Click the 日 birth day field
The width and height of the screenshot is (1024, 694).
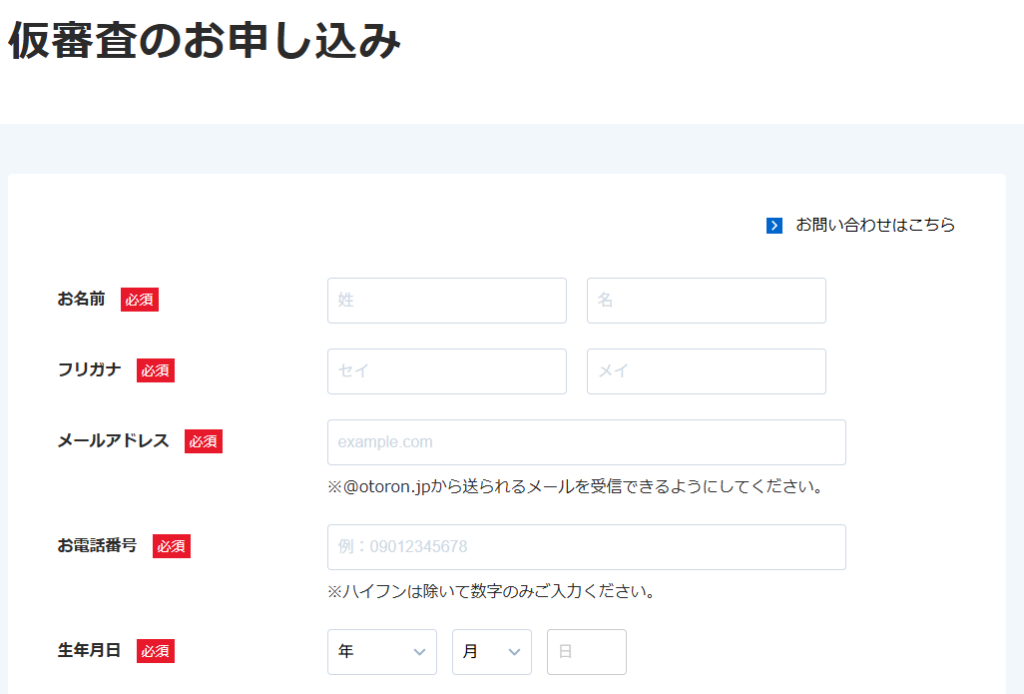(586, 652)
